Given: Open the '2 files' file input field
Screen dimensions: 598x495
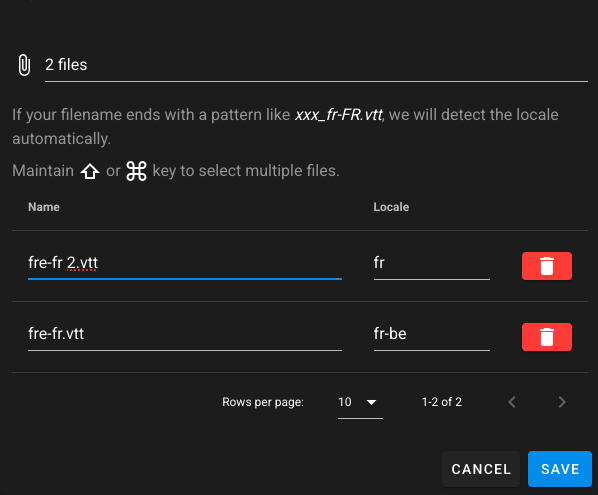Looking at the screenshot, I should pos(316,65).
